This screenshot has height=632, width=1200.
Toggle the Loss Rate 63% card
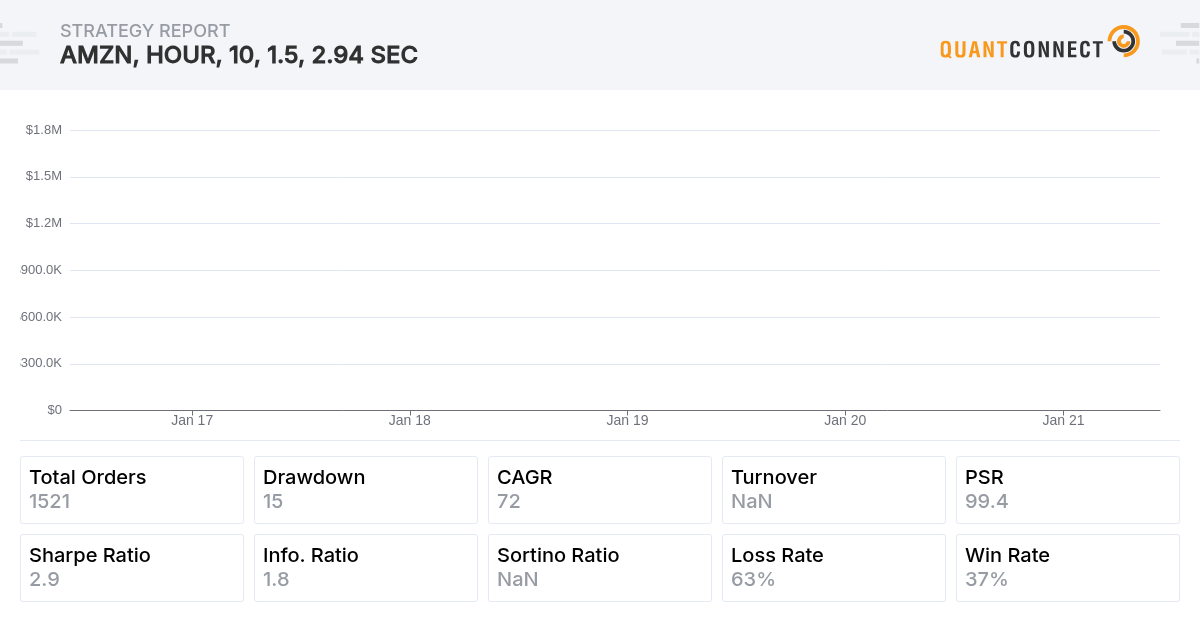[833, 567]
